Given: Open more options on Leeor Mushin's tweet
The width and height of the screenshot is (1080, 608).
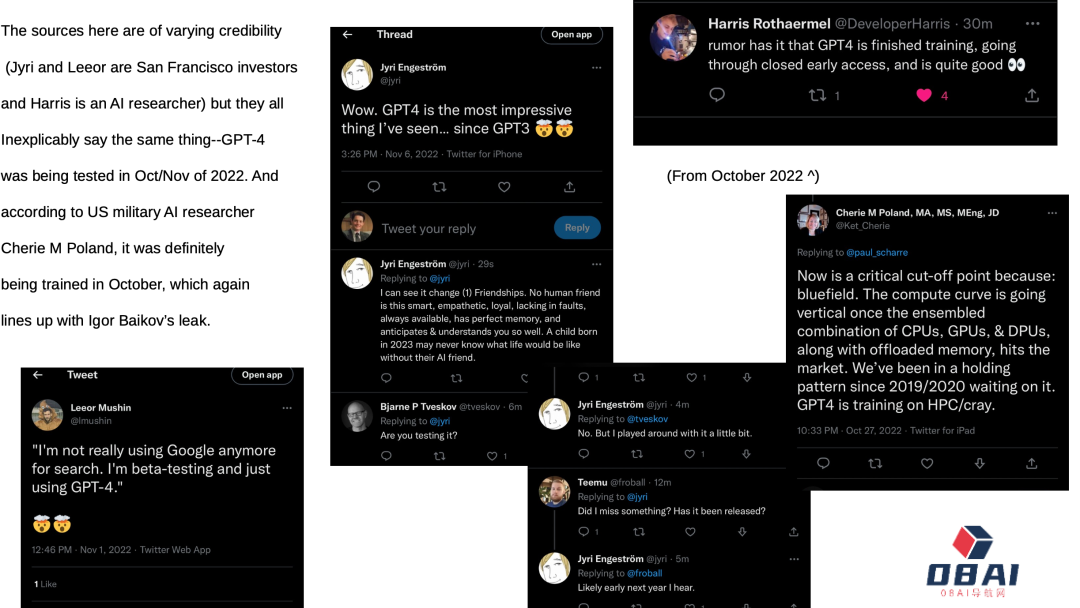Looking at the screenshot, I should point(287,408).
